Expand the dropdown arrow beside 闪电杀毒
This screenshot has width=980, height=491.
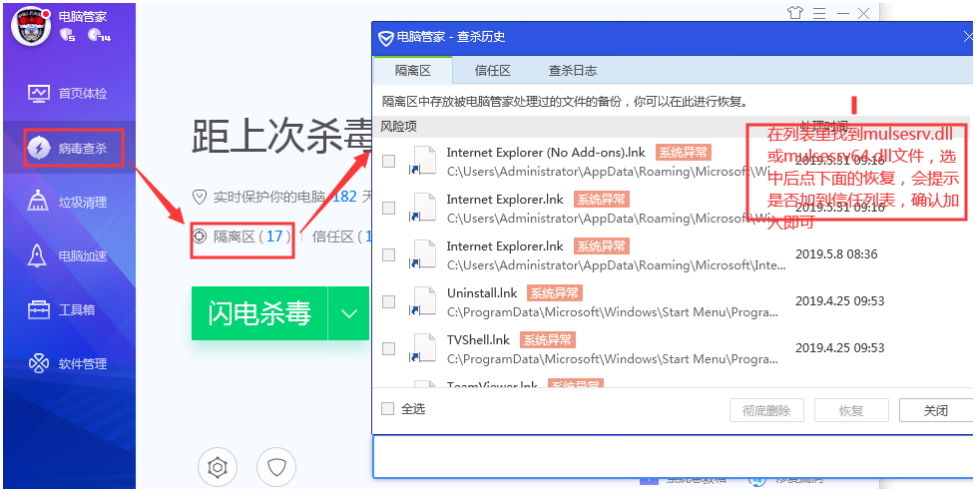(349, 314)
